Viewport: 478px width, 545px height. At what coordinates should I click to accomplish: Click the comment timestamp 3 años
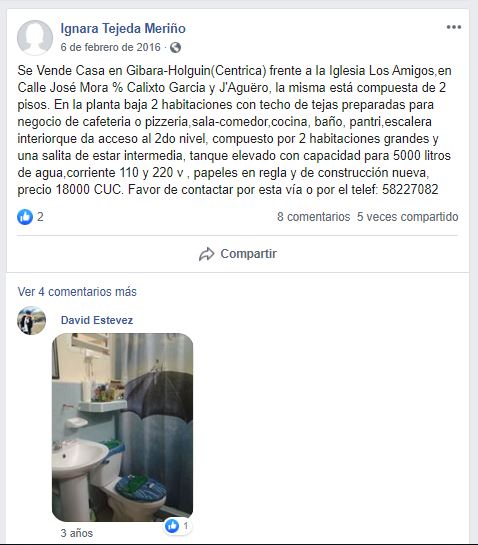pyautogui.click(x=77, y=533)
